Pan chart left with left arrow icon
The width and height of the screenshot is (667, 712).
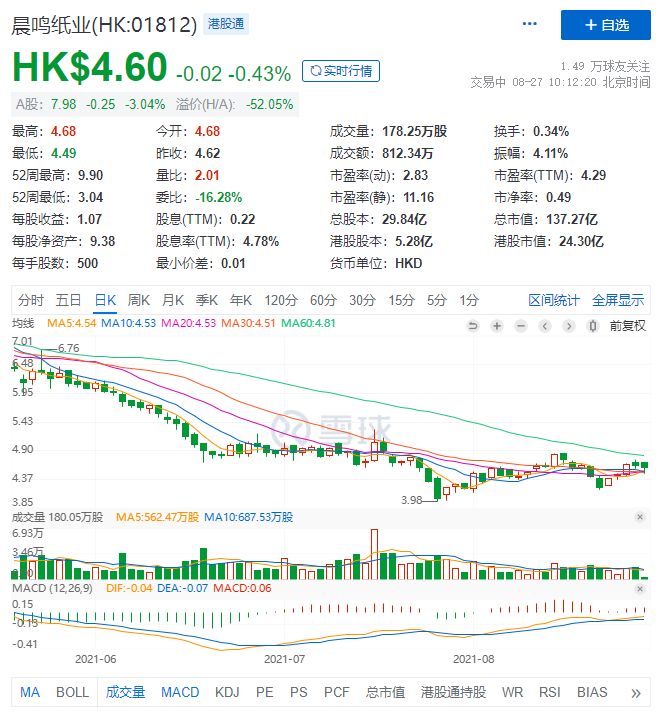(x=545, y=326)
